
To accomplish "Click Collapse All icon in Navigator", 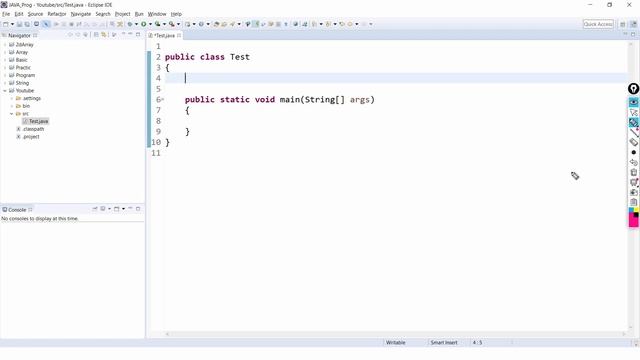I will tap(96, 35).
